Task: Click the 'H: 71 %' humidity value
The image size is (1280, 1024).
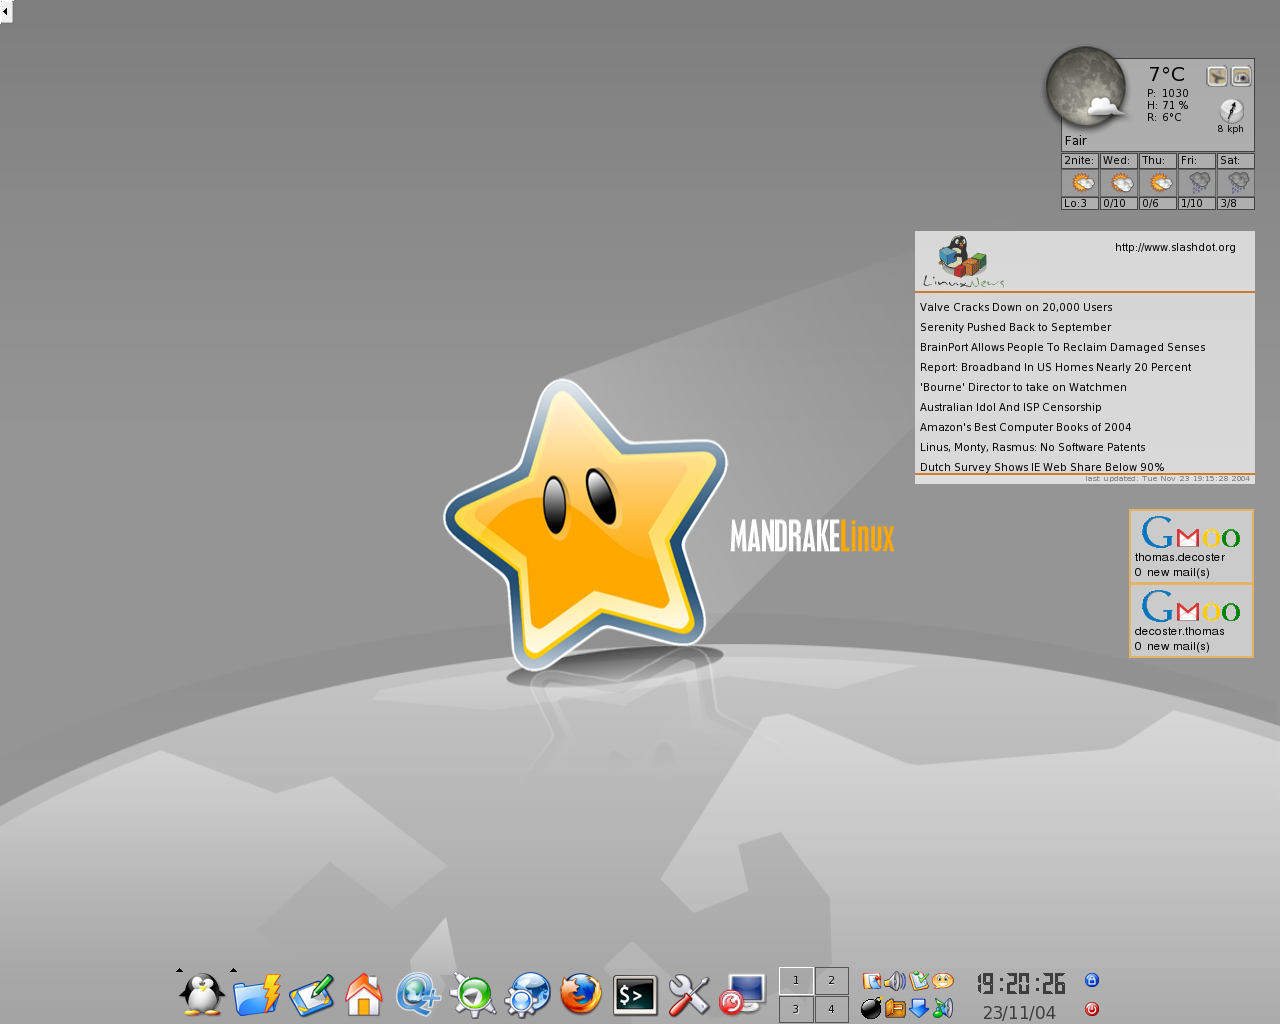Action: pyautogui.click(x=1168, y=105)
